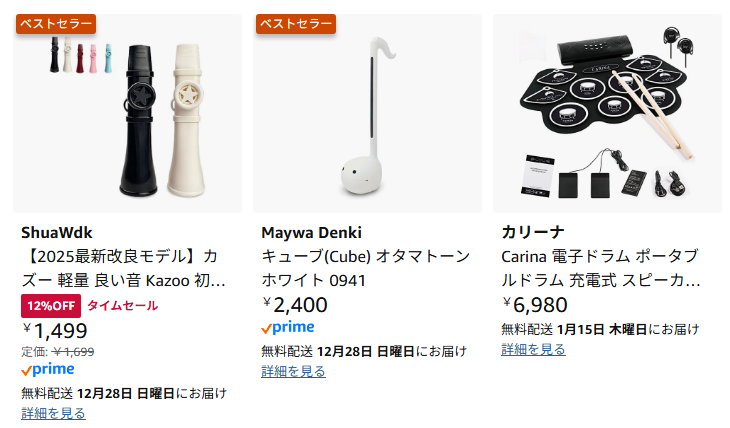Viewport: 730px width, 428px height.
Task: Open the kazoo product image
Action: (128, 113)
